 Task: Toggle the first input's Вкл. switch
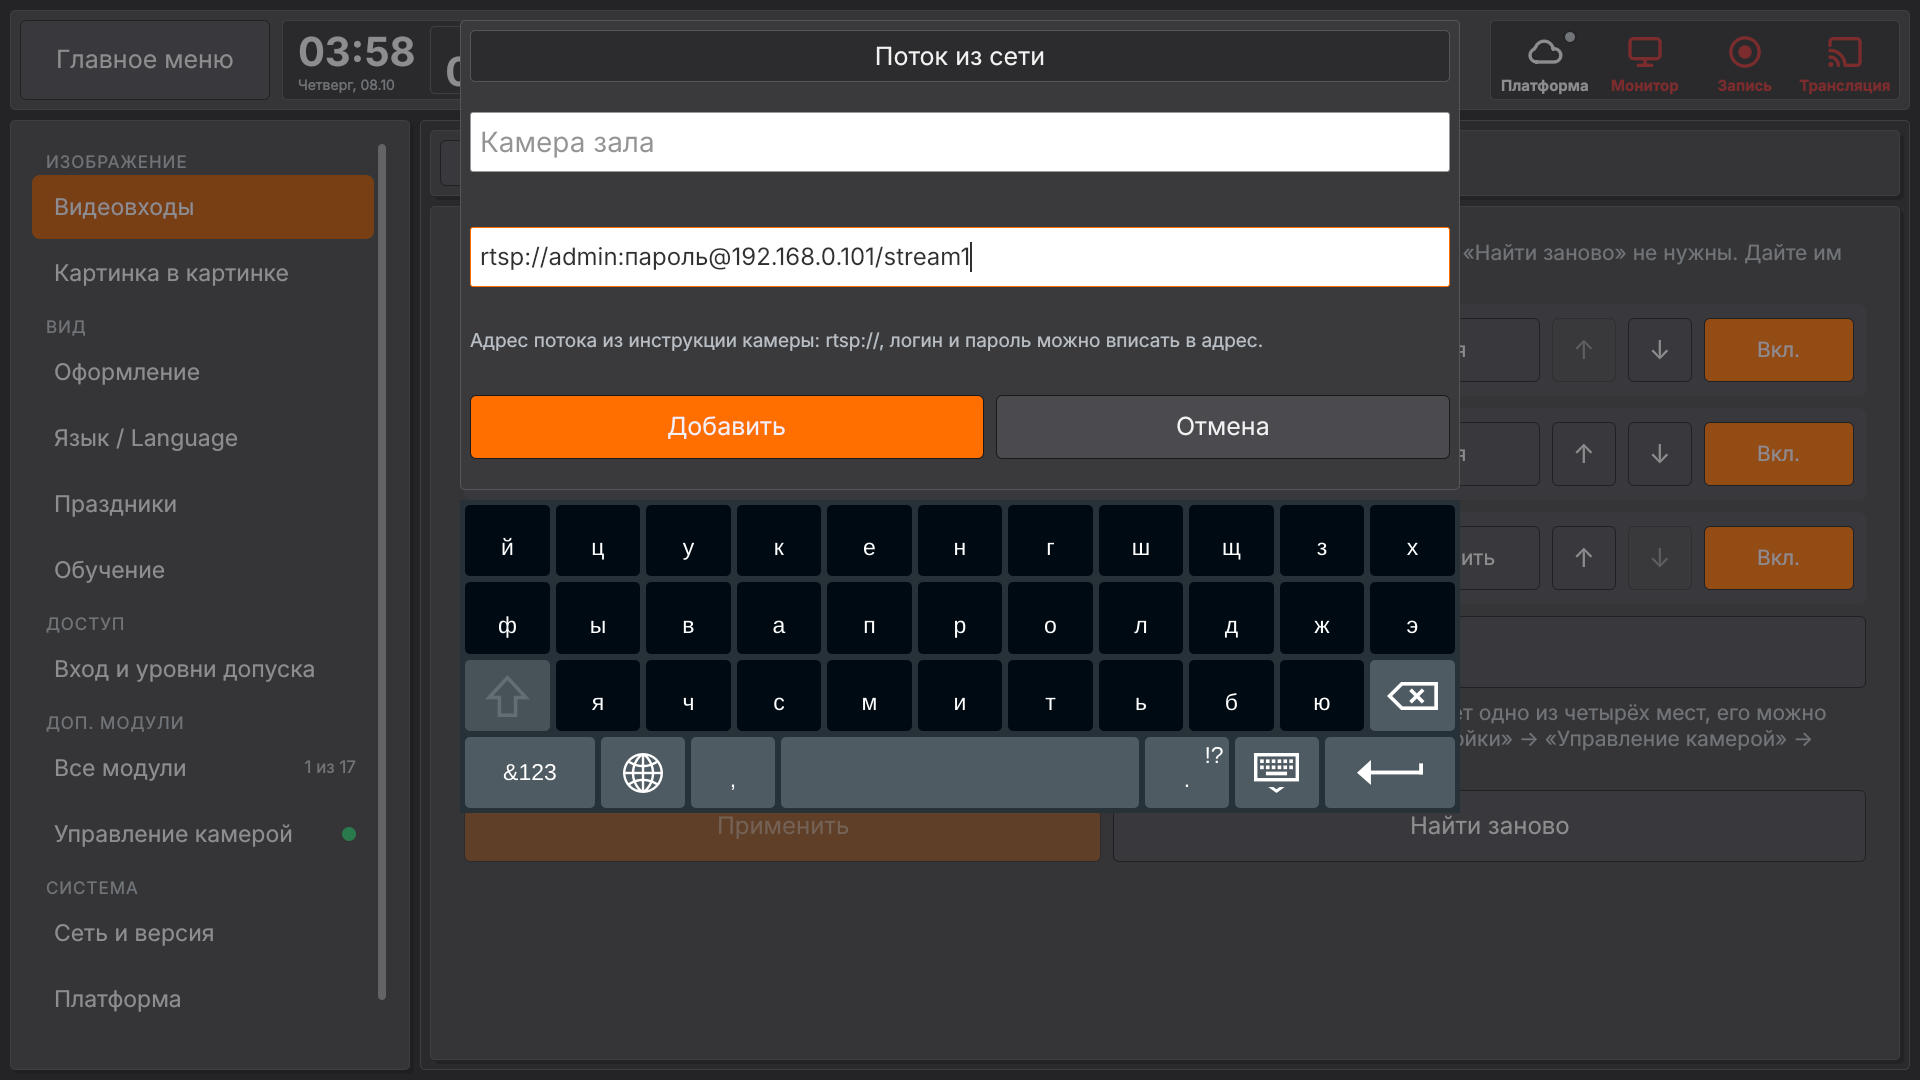[x=1779, y=350]
